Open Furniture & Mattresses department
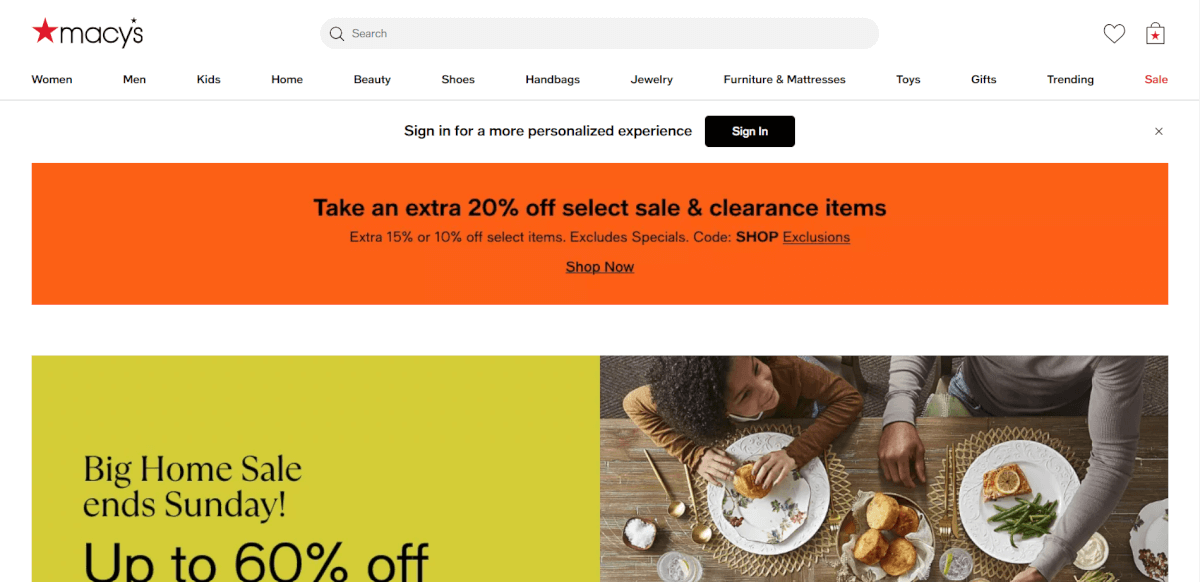Image resolution: width=1200 pixels, height=582 pixels. click(784, 79)
